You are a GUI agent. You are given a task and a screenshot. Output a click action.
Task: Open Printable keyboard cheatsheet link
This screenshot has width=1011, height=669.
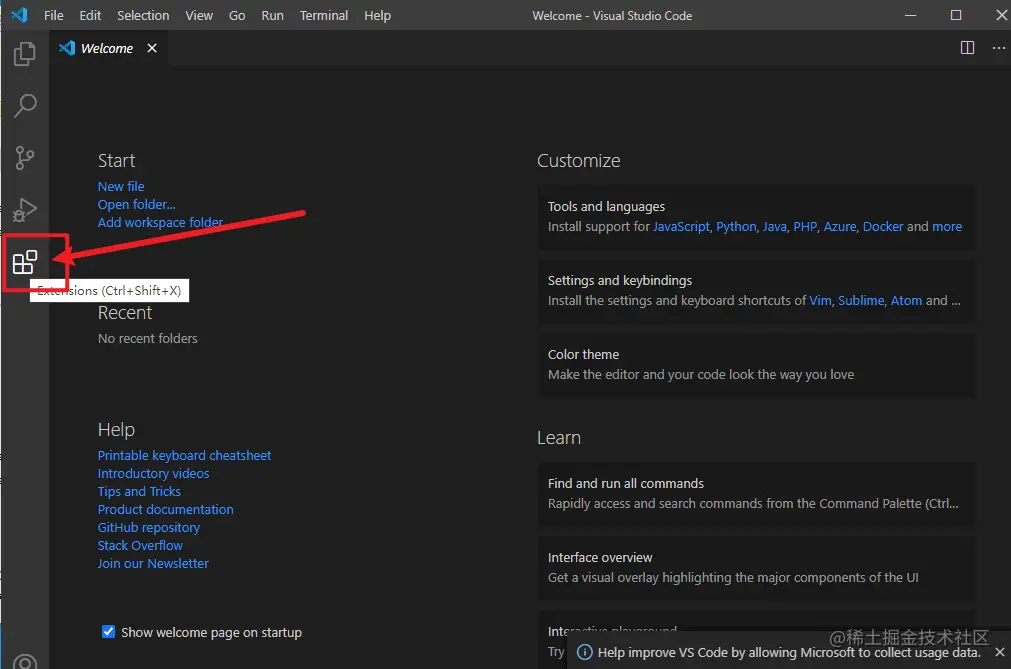(184, 455)
